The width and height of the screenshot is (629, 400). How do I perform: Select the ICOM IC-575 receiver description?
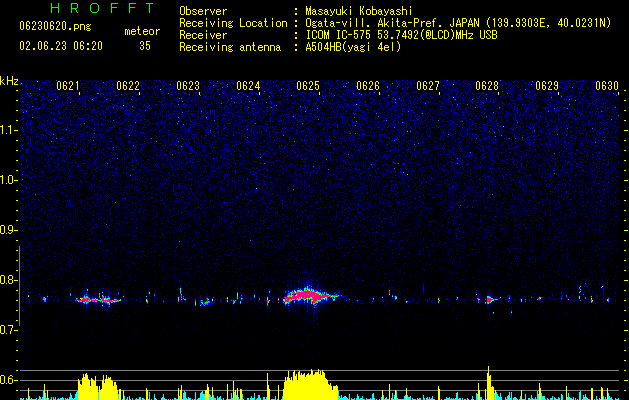point(401,35)
